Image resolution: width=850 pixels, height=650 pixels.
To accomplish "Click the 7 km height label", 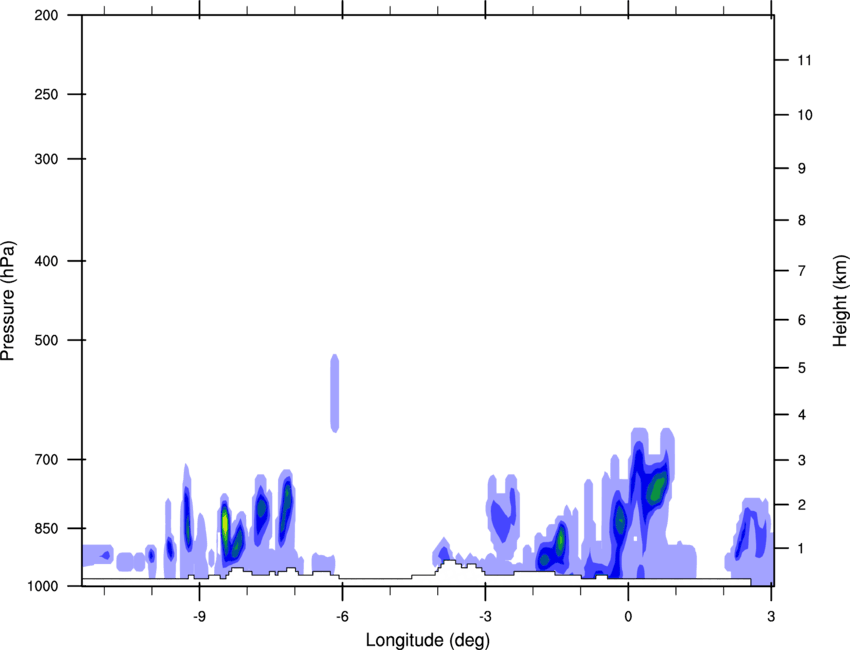I will (x=802, y=270).
